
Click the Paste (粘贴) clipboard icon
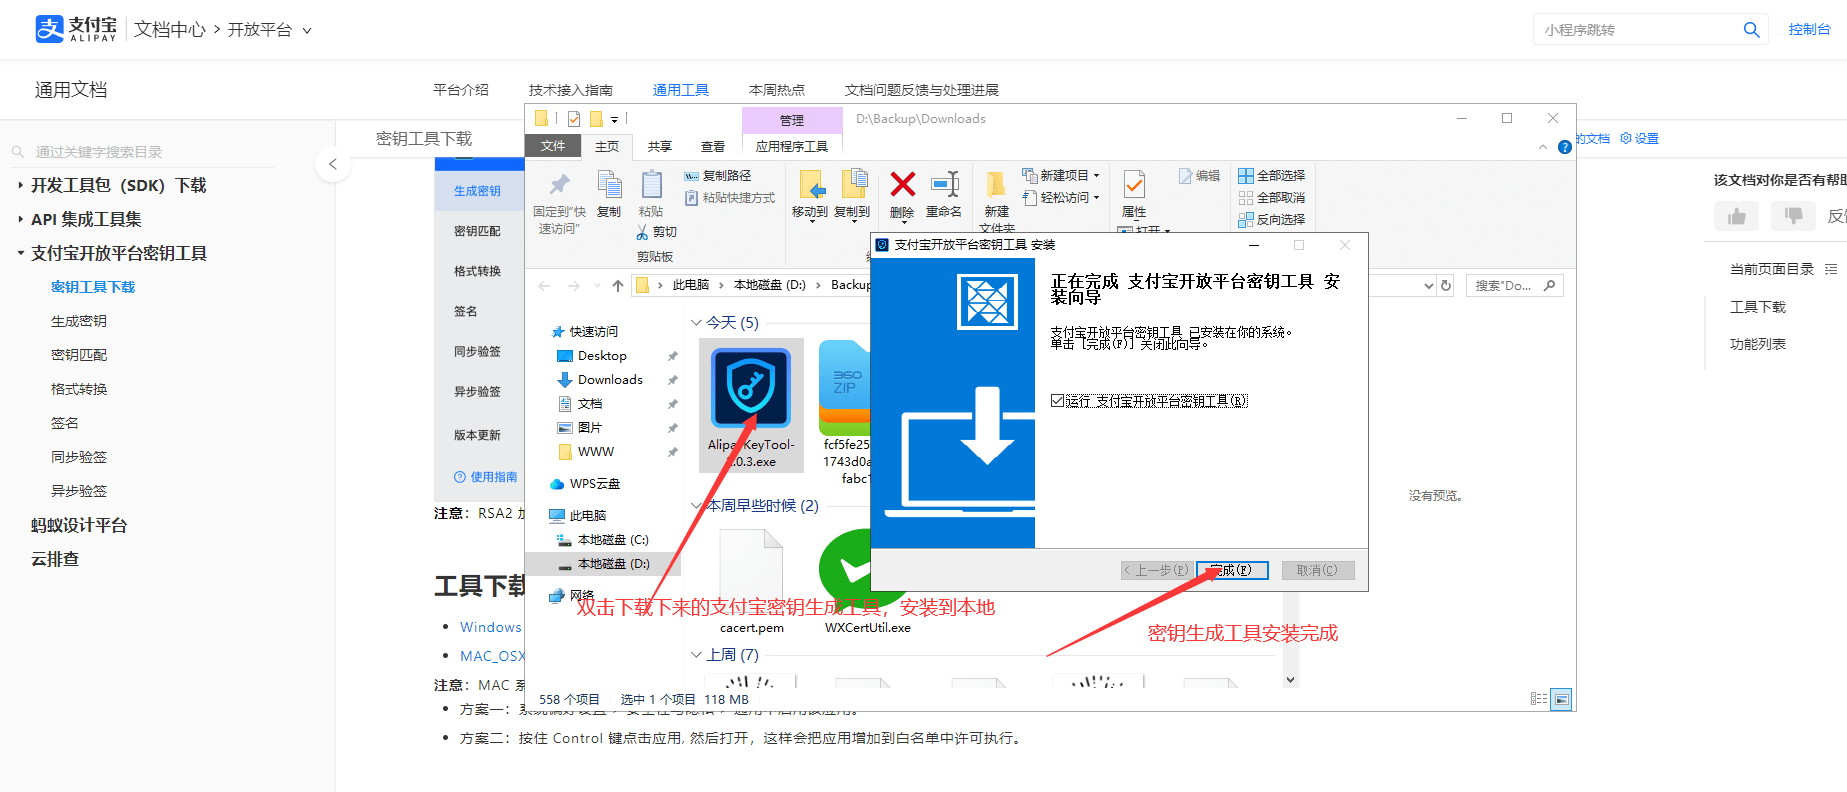point(651,185)
